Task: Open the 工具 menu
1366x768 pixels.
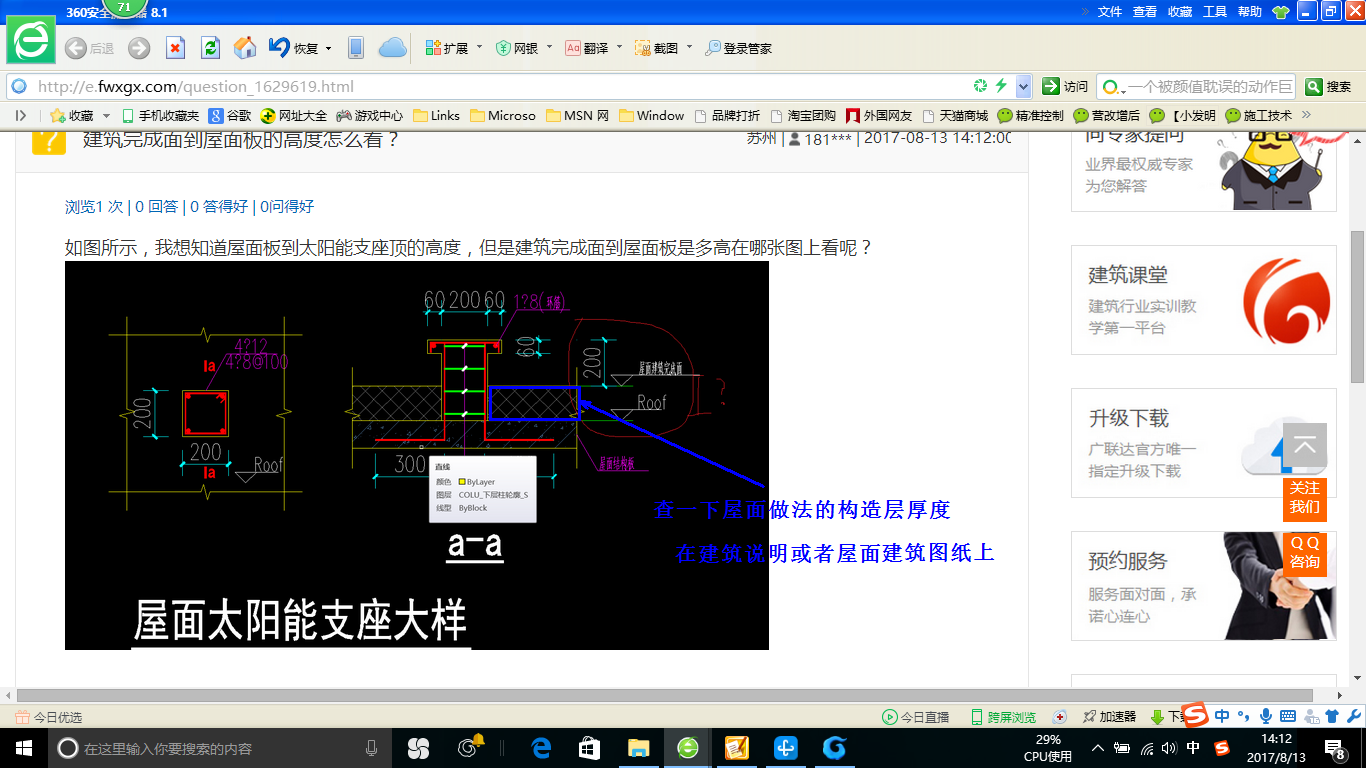Action: [x=1215, y=12]
